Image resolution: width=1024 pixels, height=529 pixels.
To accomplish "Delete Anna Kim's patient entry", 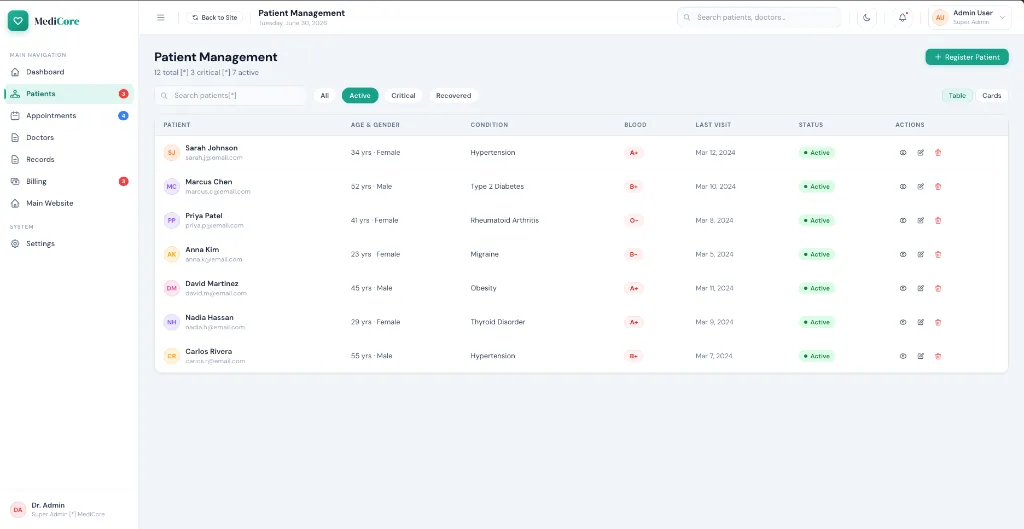I will click(938, 255).
